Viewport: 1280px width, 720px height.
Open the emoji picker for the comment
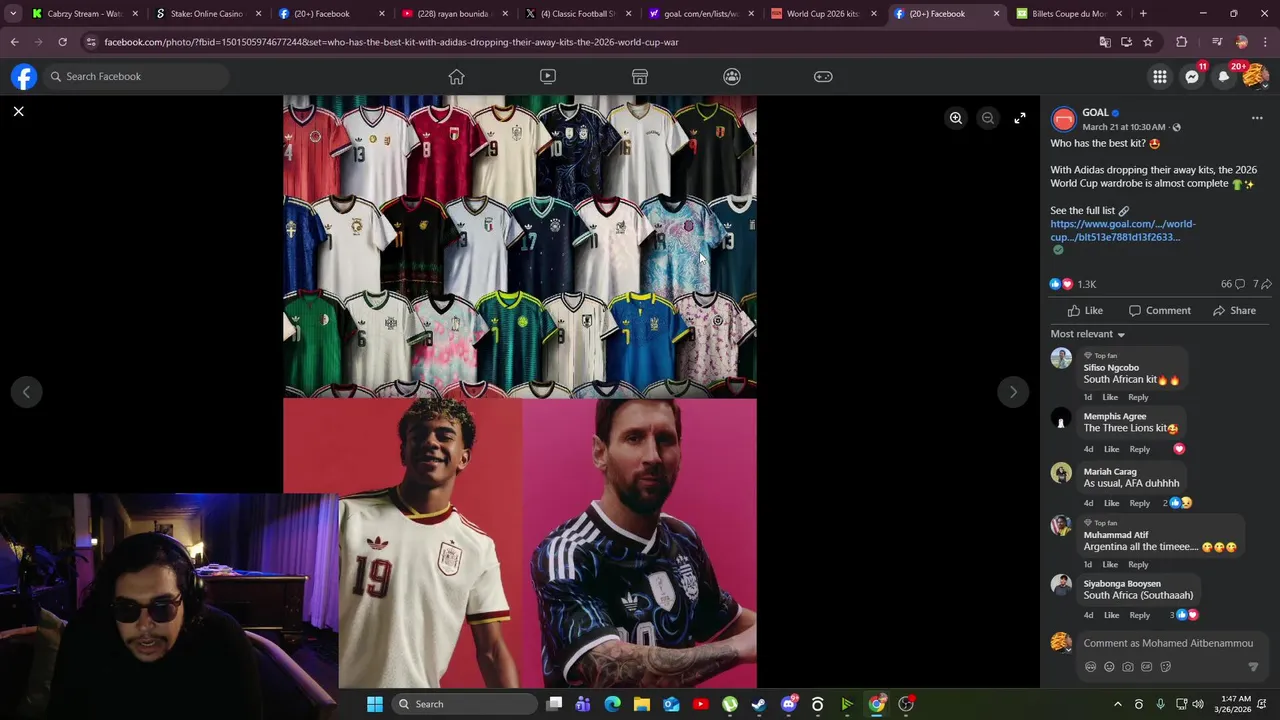(1109, 667)
